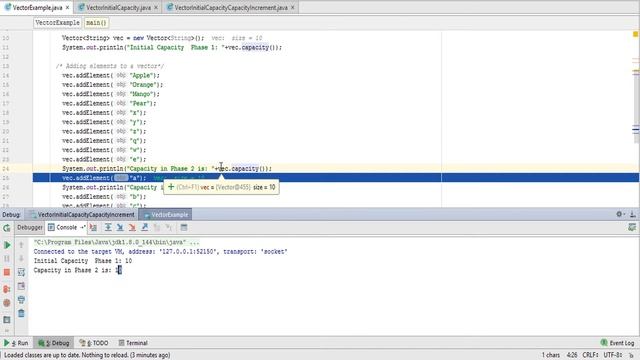
Task: Click the Drop Frame icon
Action: 157,227
